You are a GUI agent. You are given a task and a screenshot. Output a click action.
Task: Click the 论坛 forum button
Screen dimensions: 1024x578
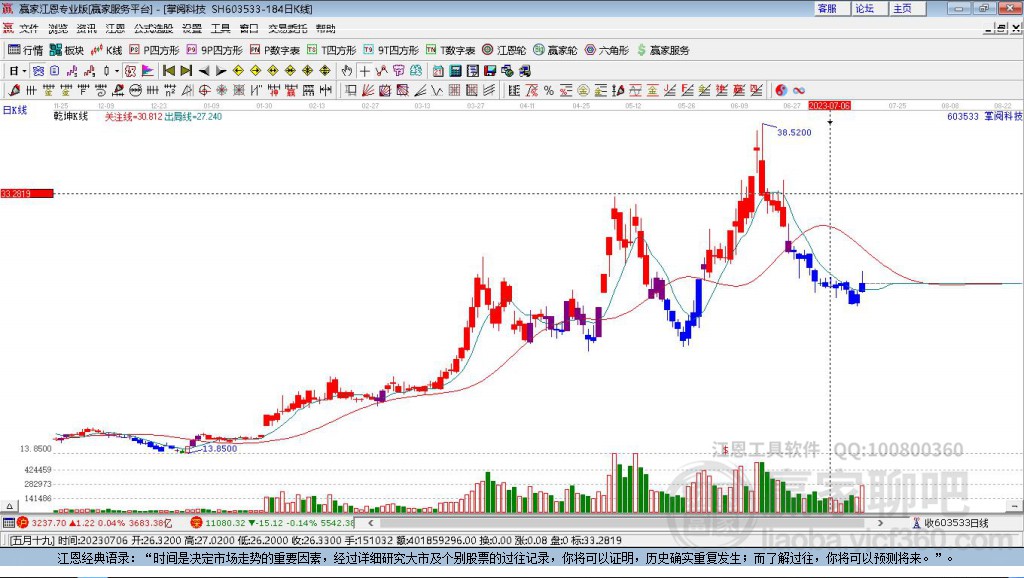tap(869, 8)
